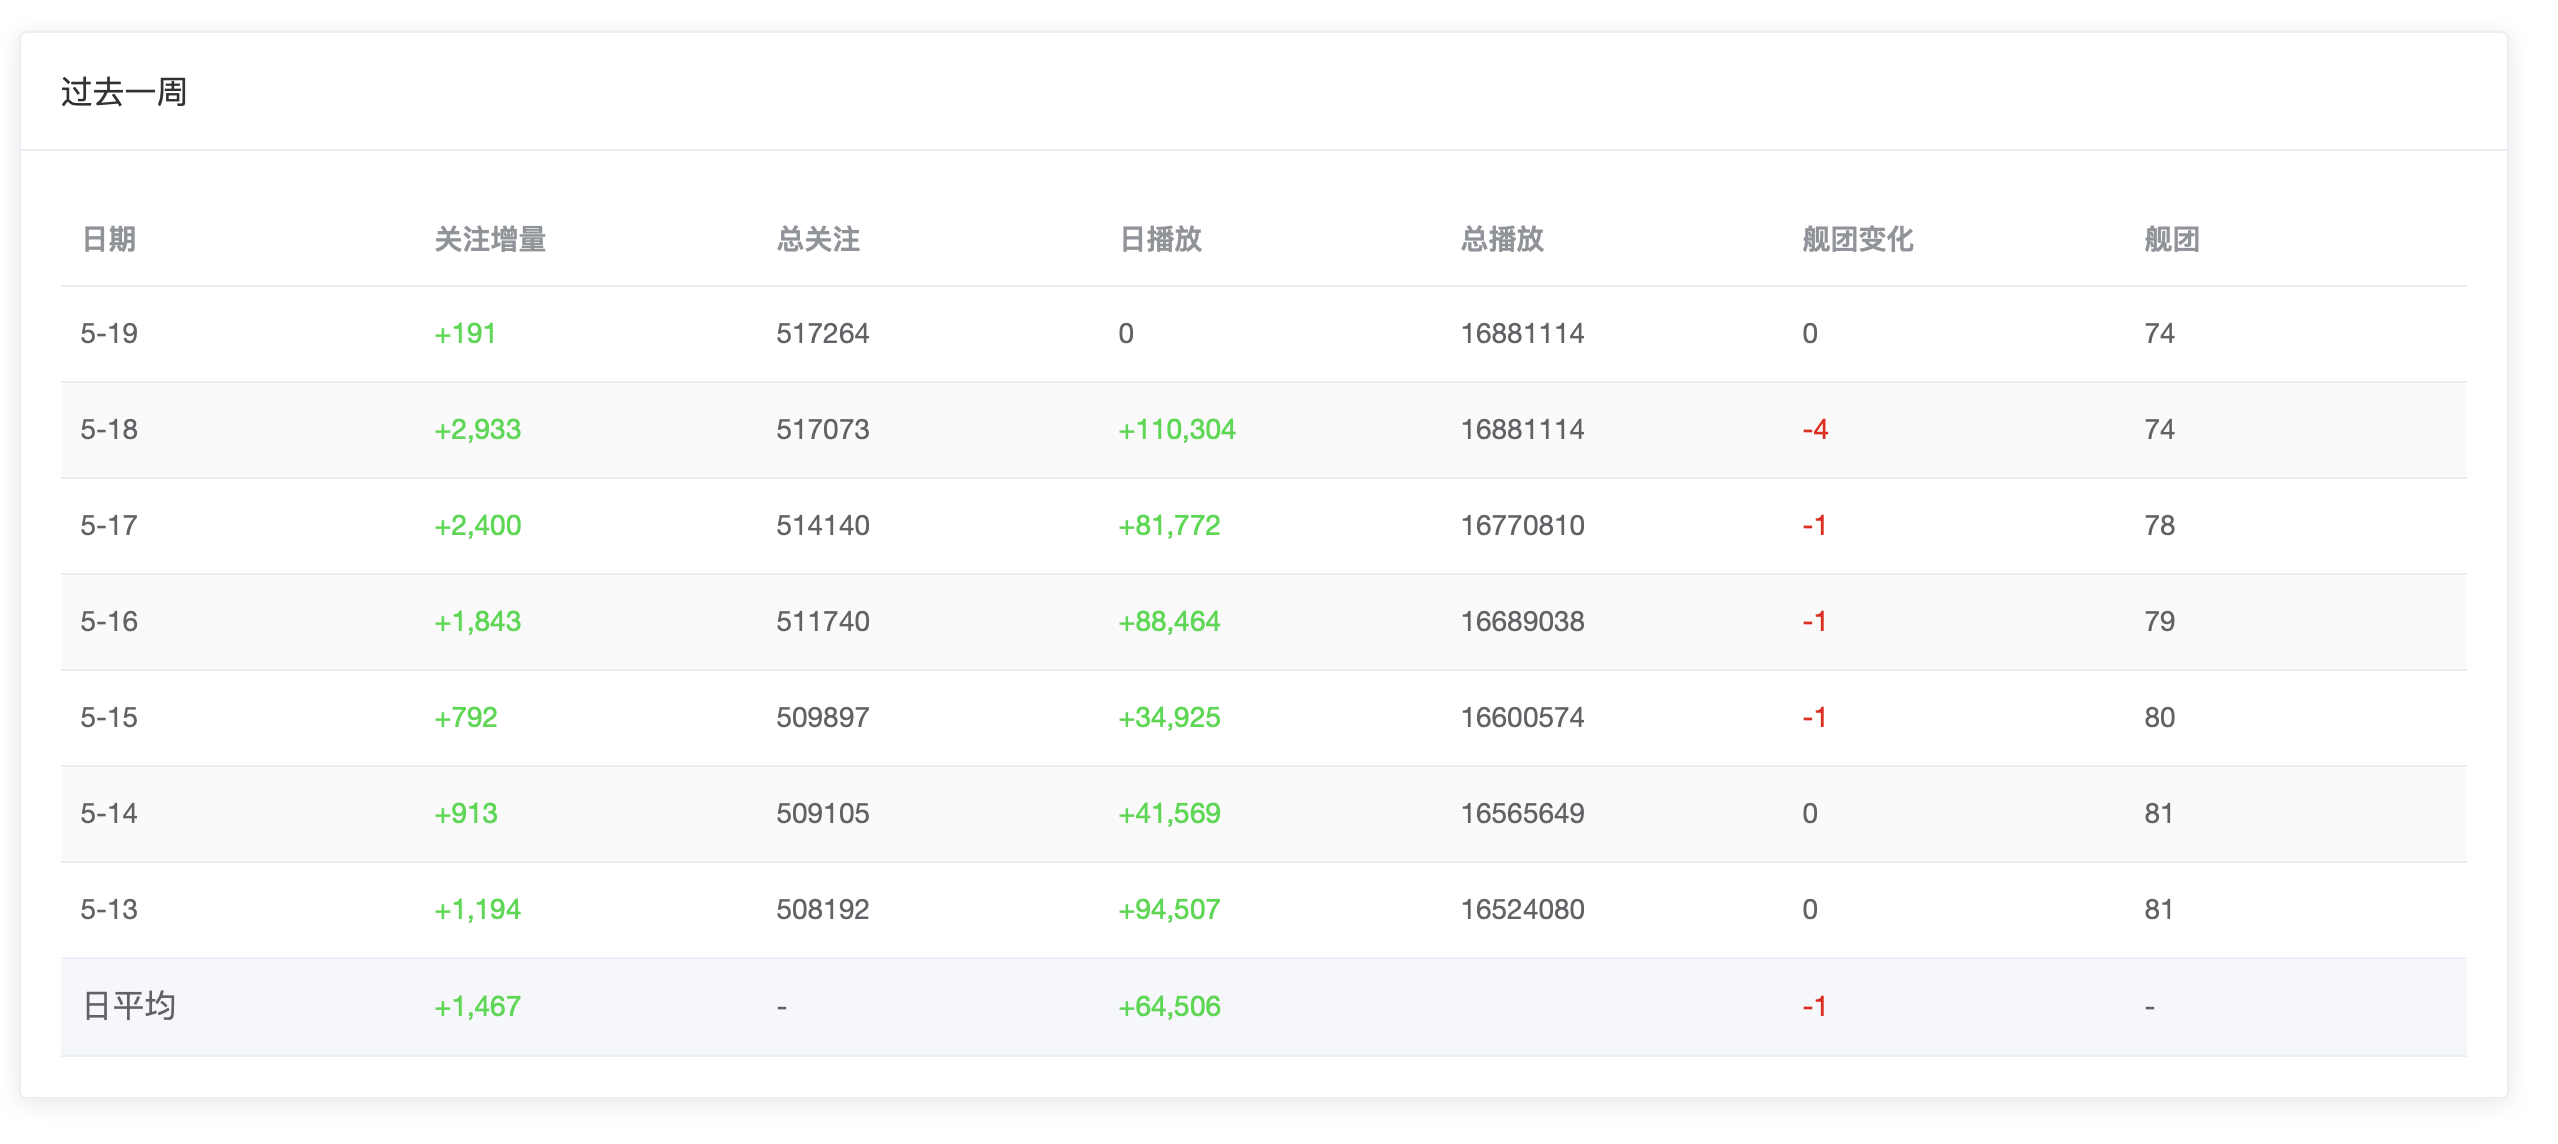The width and height of the screenshot is (2558, 1144).
Task: Click the +792 follower increase value
Action: (465, 717)
